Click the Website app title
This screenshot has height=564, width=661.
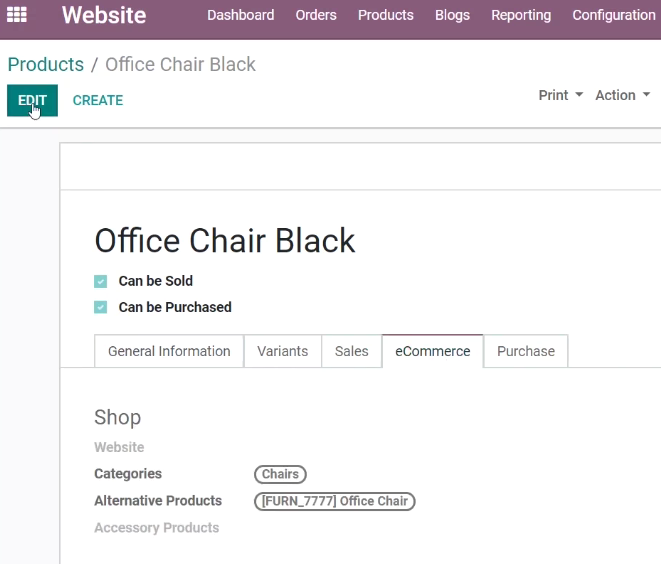click(104, 15)
